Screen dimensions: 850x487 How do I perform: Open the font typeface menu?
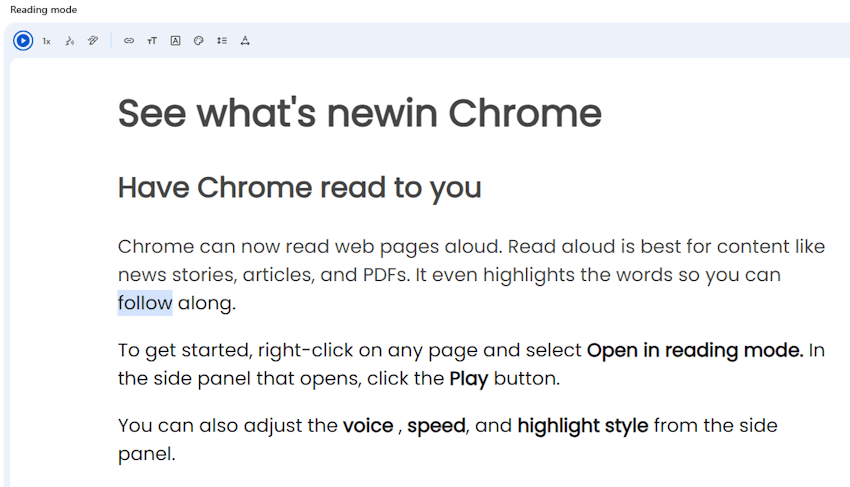pyautogui.click(x=175, y=41)
